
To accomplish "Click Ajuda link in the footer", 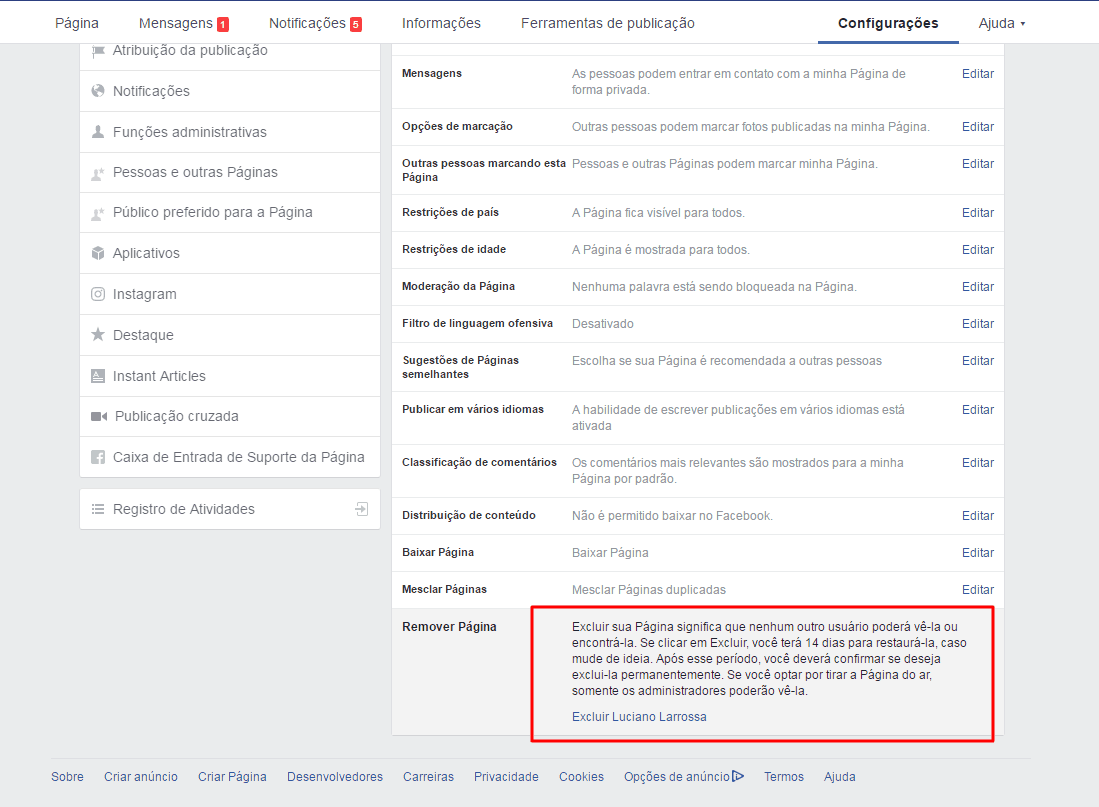I will (840, 777).
